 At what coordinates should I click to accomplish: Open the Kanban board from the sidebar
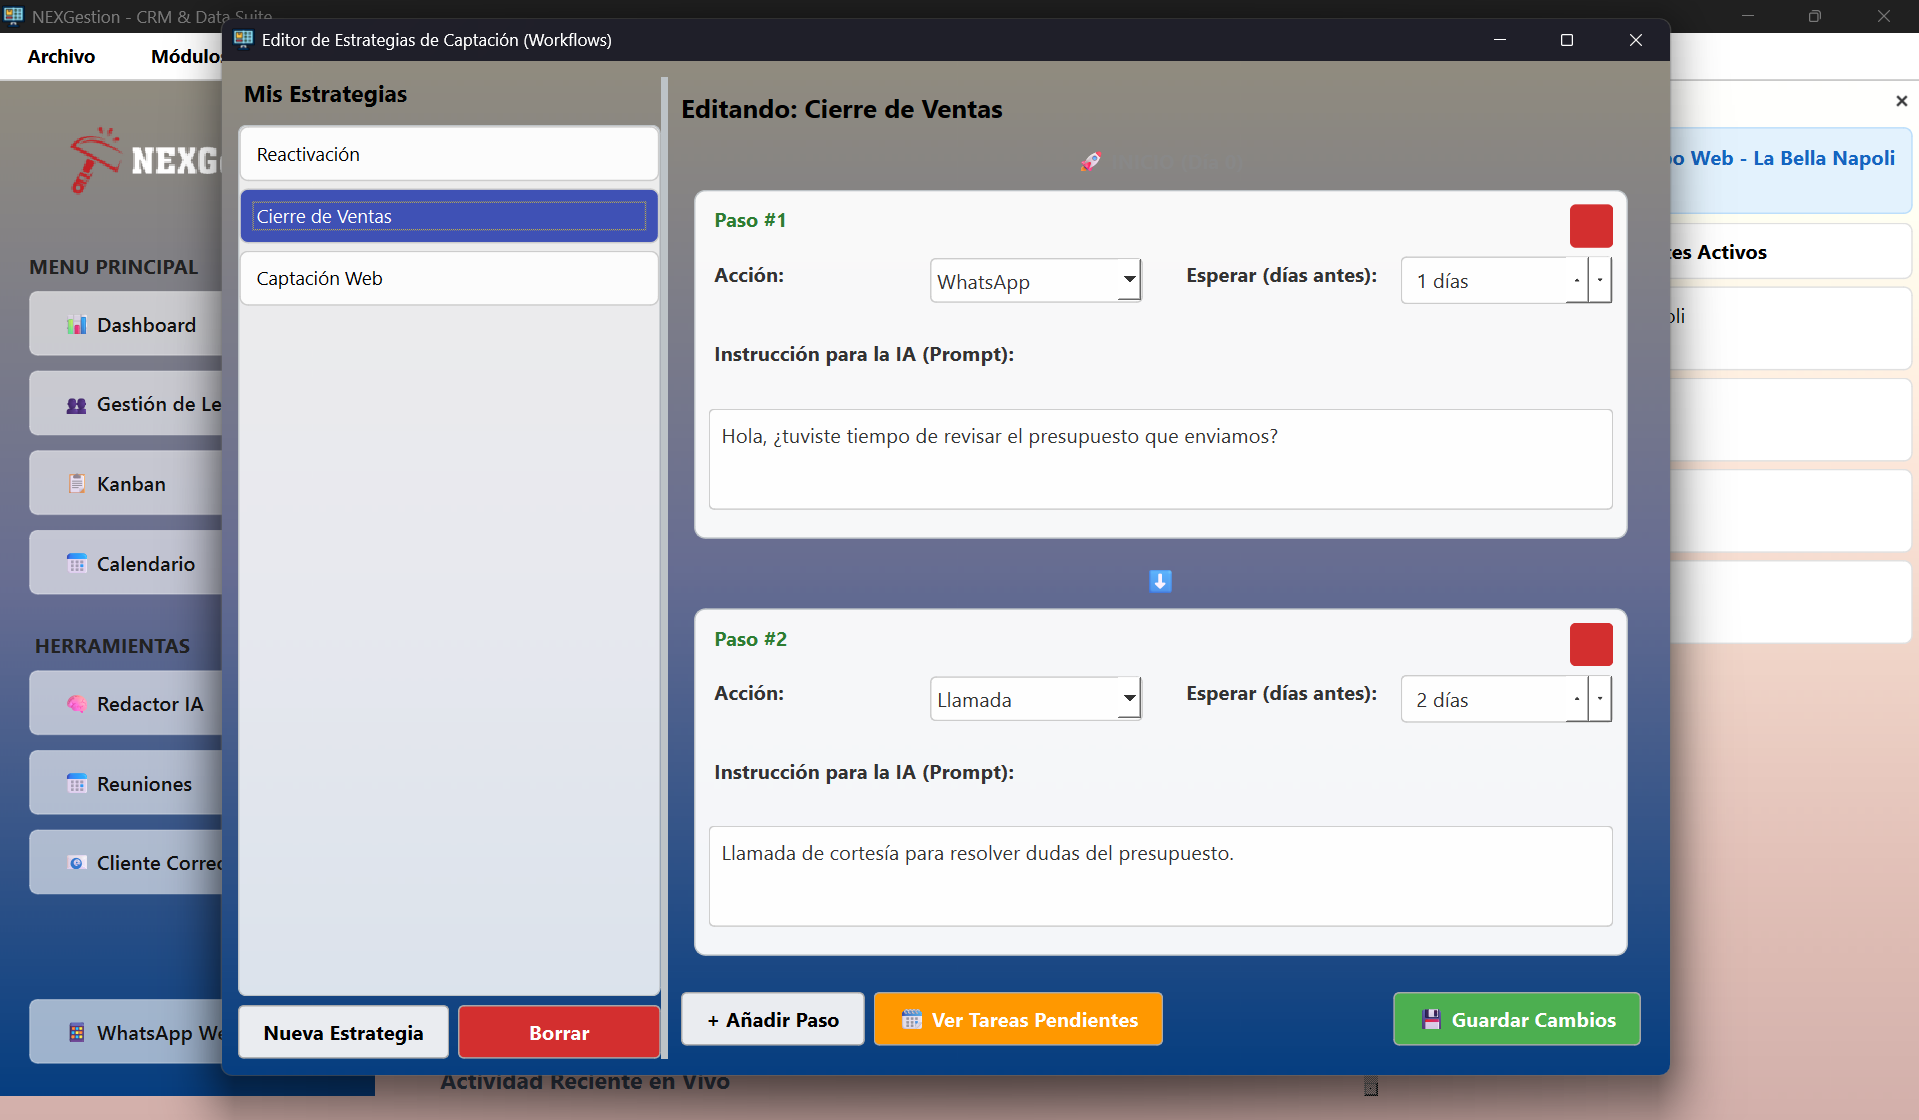pyautogui.click(x=130, y=484)
